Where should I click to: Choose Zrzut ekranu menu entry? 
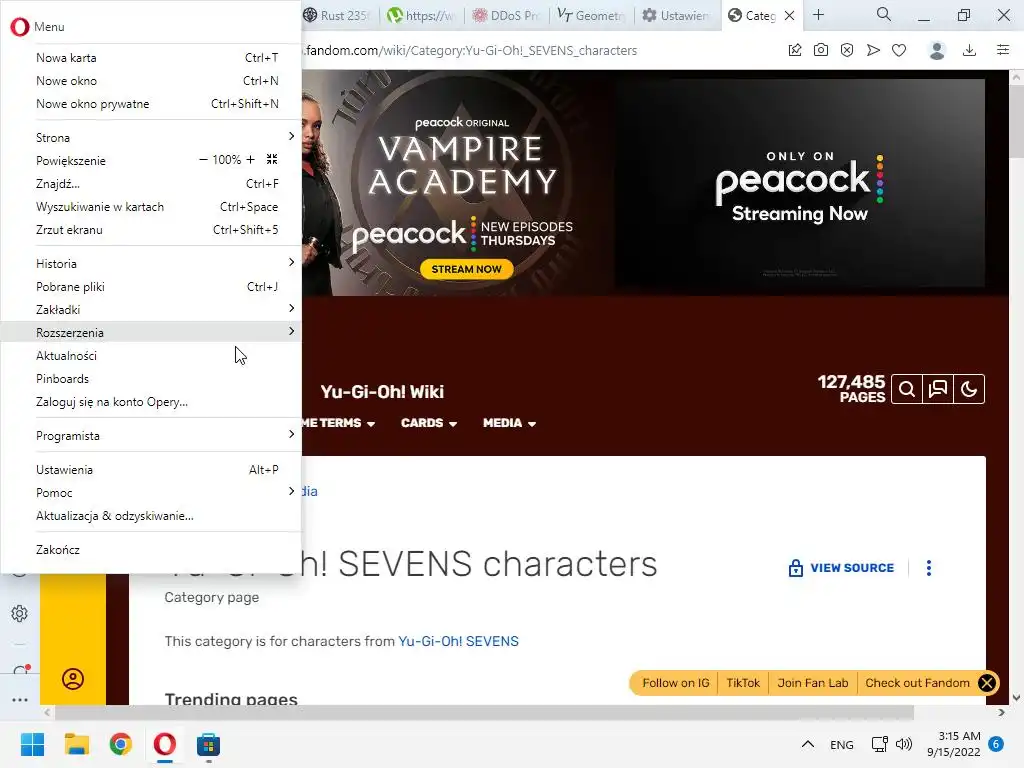click(151, 230)
